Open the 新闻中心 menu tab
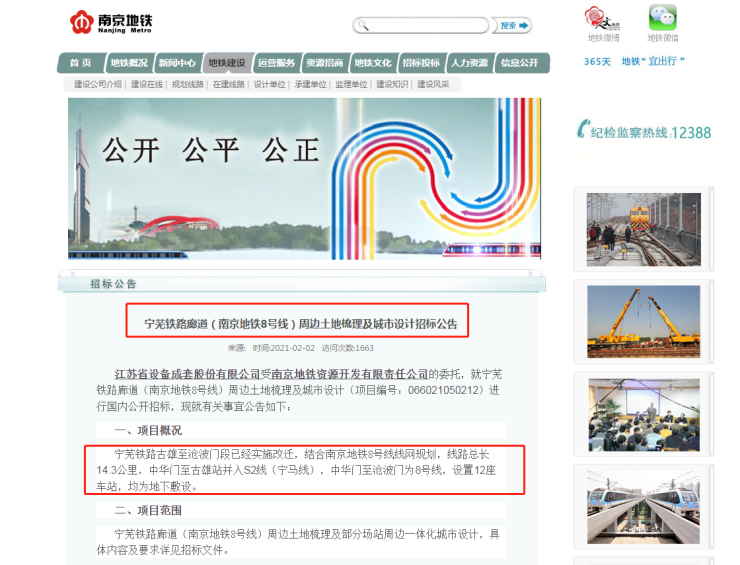This screenshot has height=565, width=740. pyautogui.click(x=177, y=63)
